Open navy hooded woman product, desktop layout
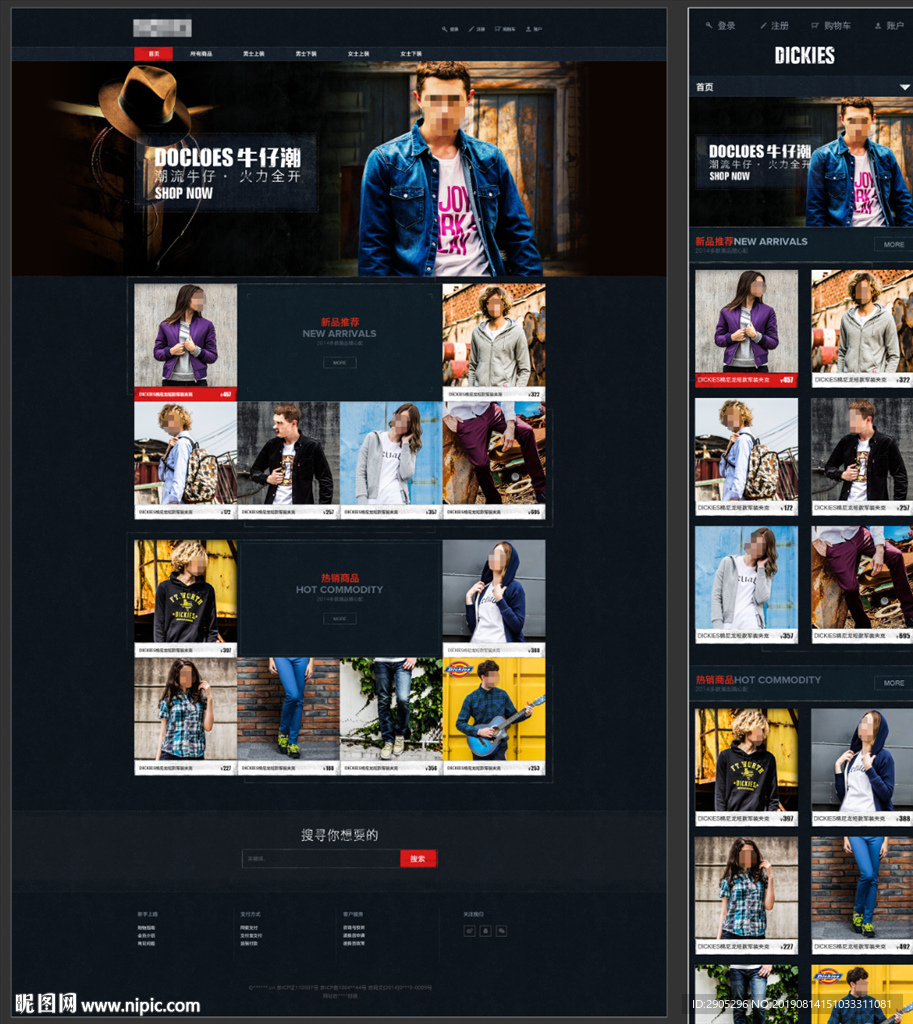Image resolution: width=913 pixels, height=1024 pixels. 494,598
